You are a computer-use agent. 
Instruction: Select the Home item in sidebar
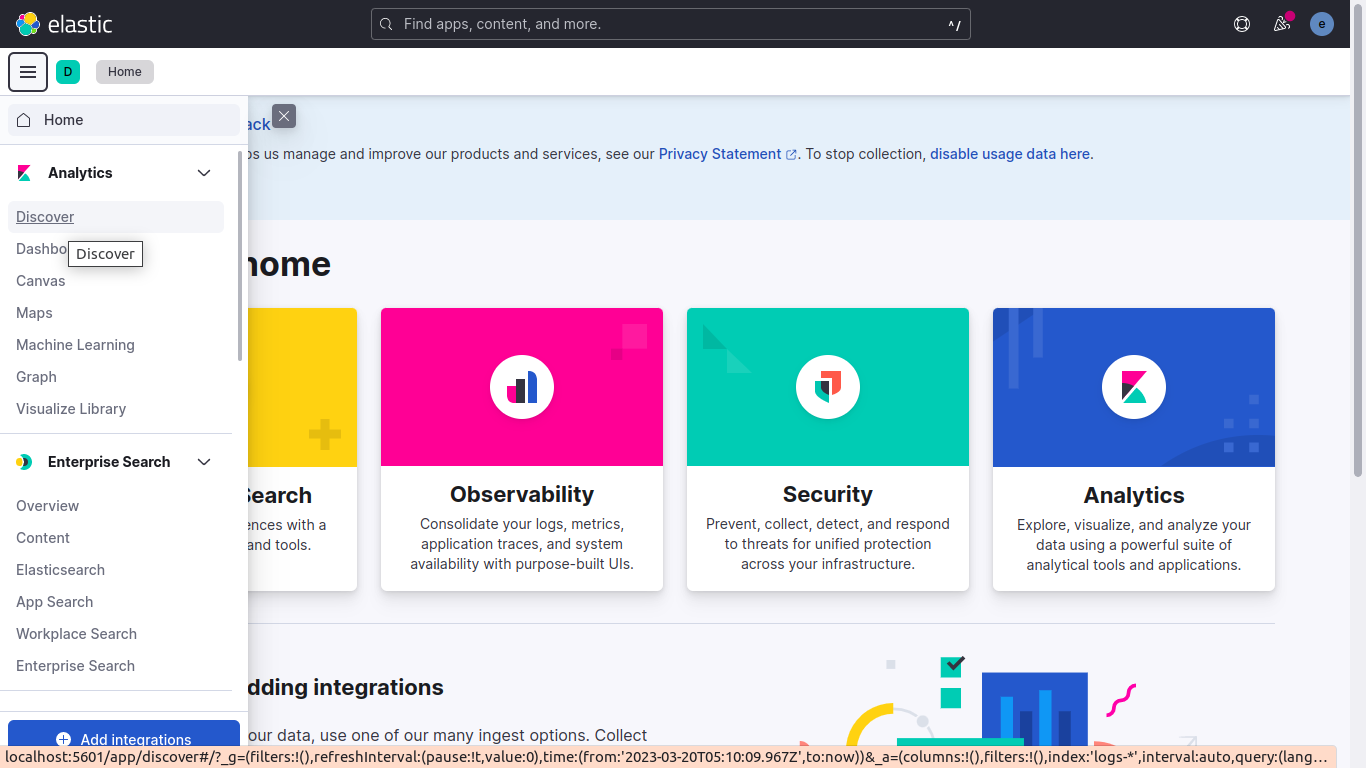coord(124,120)
